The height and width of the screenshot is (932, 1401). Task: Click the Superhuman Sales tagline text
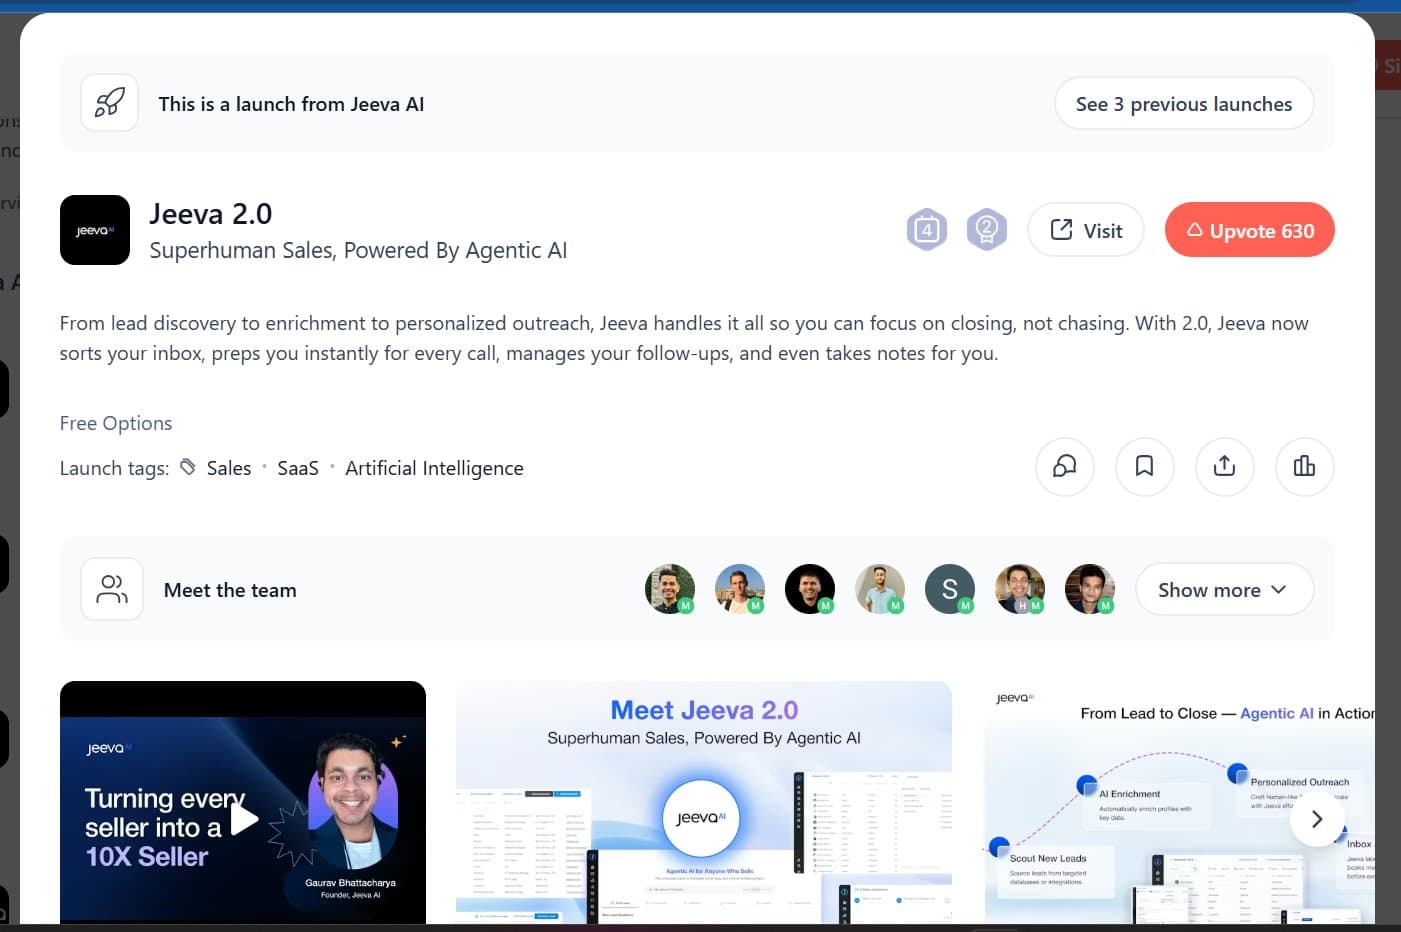pos(358,250)
